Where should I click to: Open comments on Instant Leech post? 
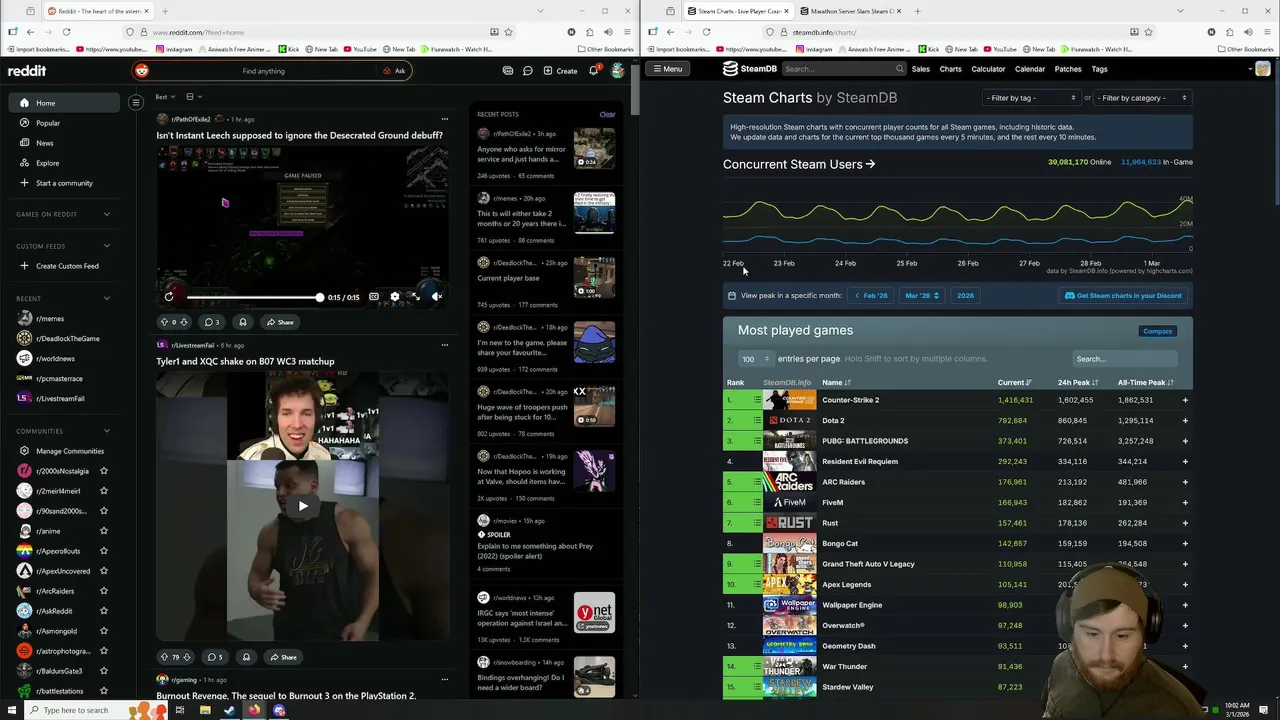[x=212, y=322]
